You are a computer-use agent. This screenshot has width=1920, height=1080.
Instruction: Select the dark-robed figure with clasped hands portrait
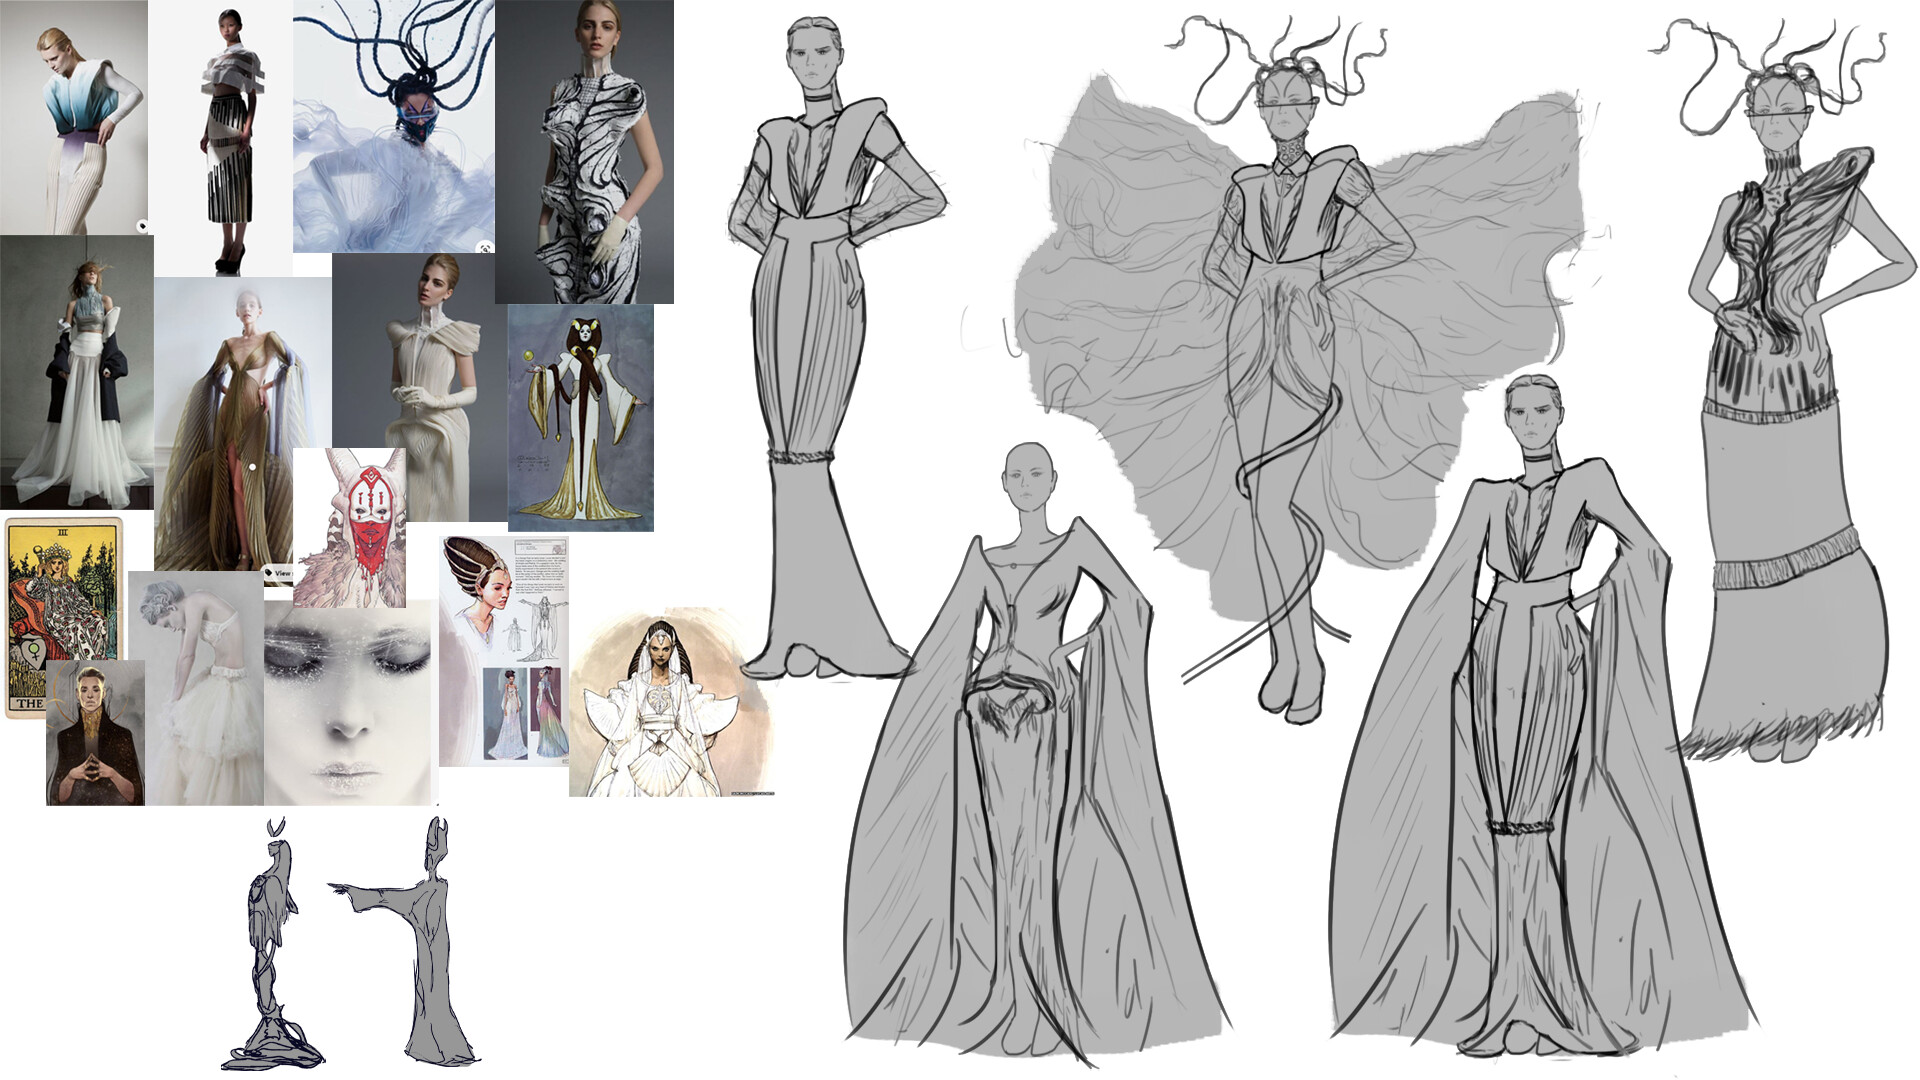[x=95, y=733]
